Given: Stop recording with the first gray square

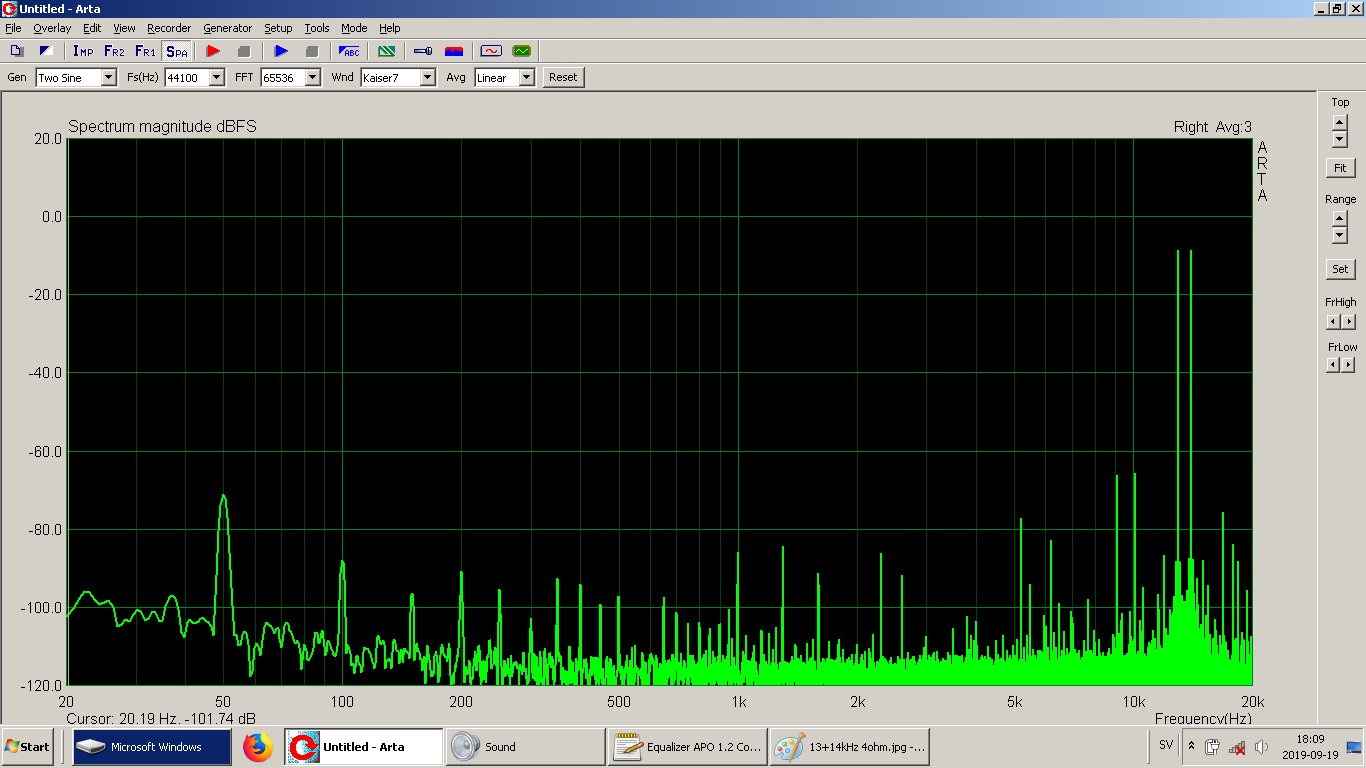Looking at the screenshot, I should pos(243,51).
